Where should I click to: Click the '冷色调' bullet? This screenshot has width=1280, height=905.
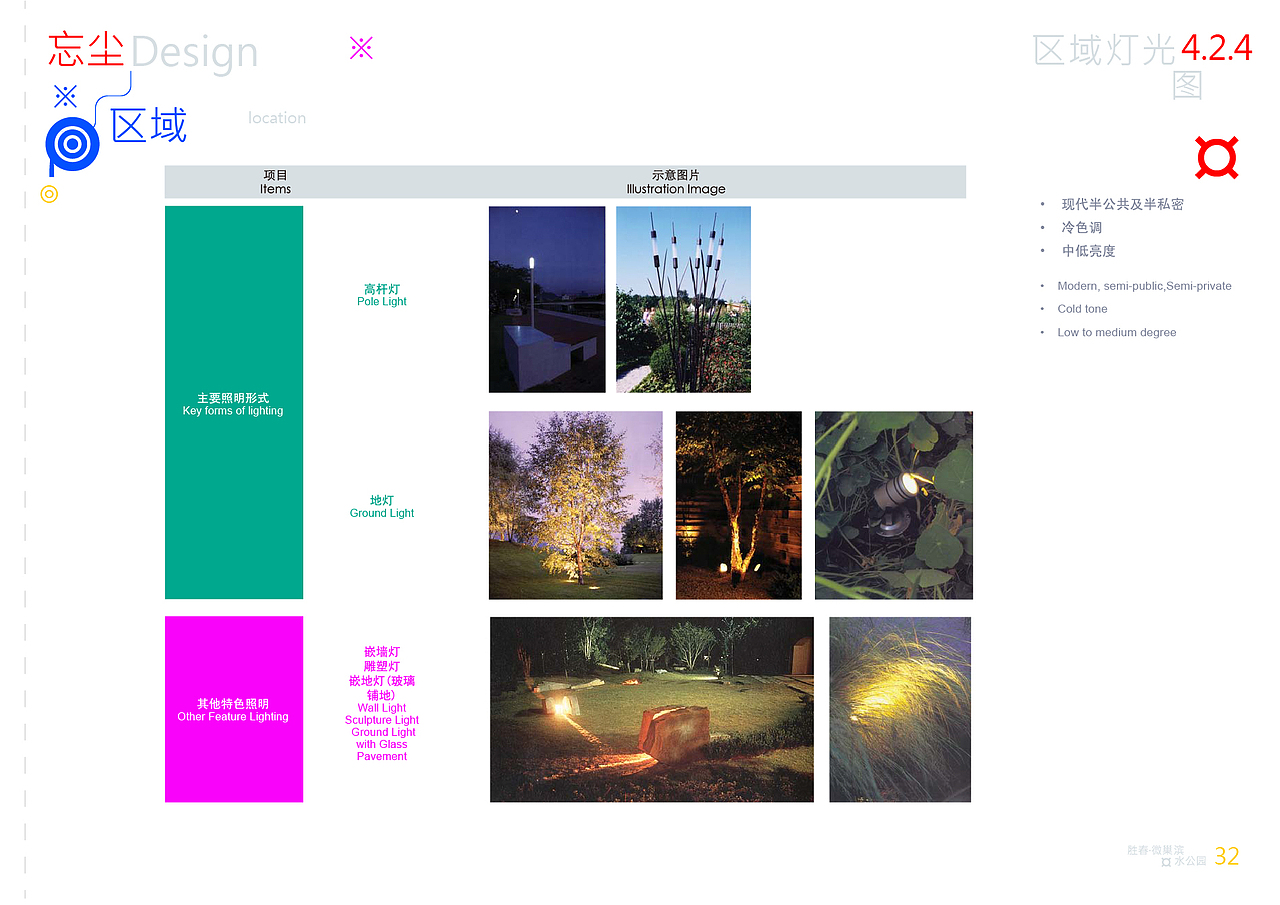1082,228
